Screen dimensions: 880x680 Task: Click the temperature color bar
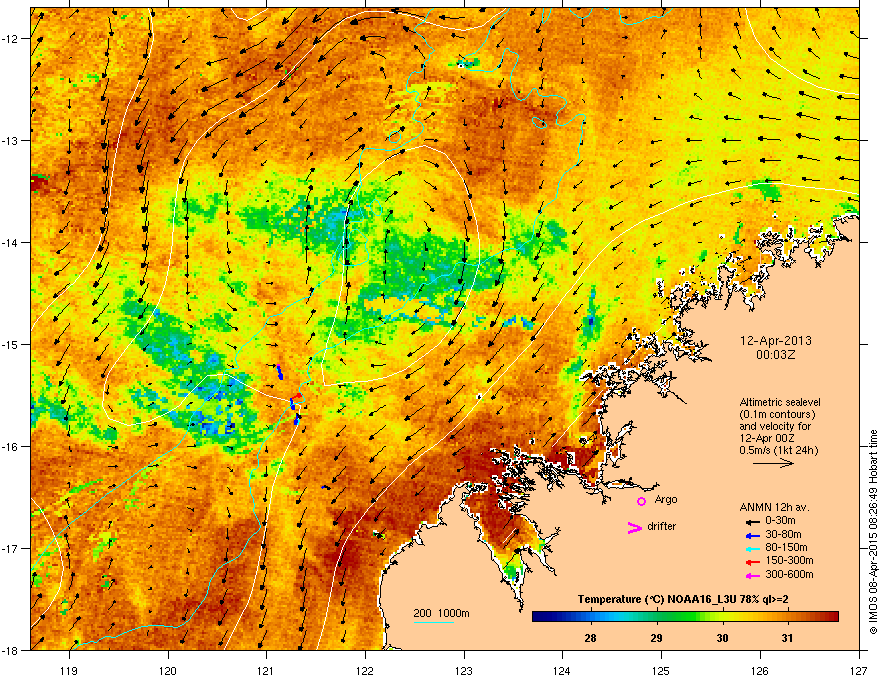[685, 616]
